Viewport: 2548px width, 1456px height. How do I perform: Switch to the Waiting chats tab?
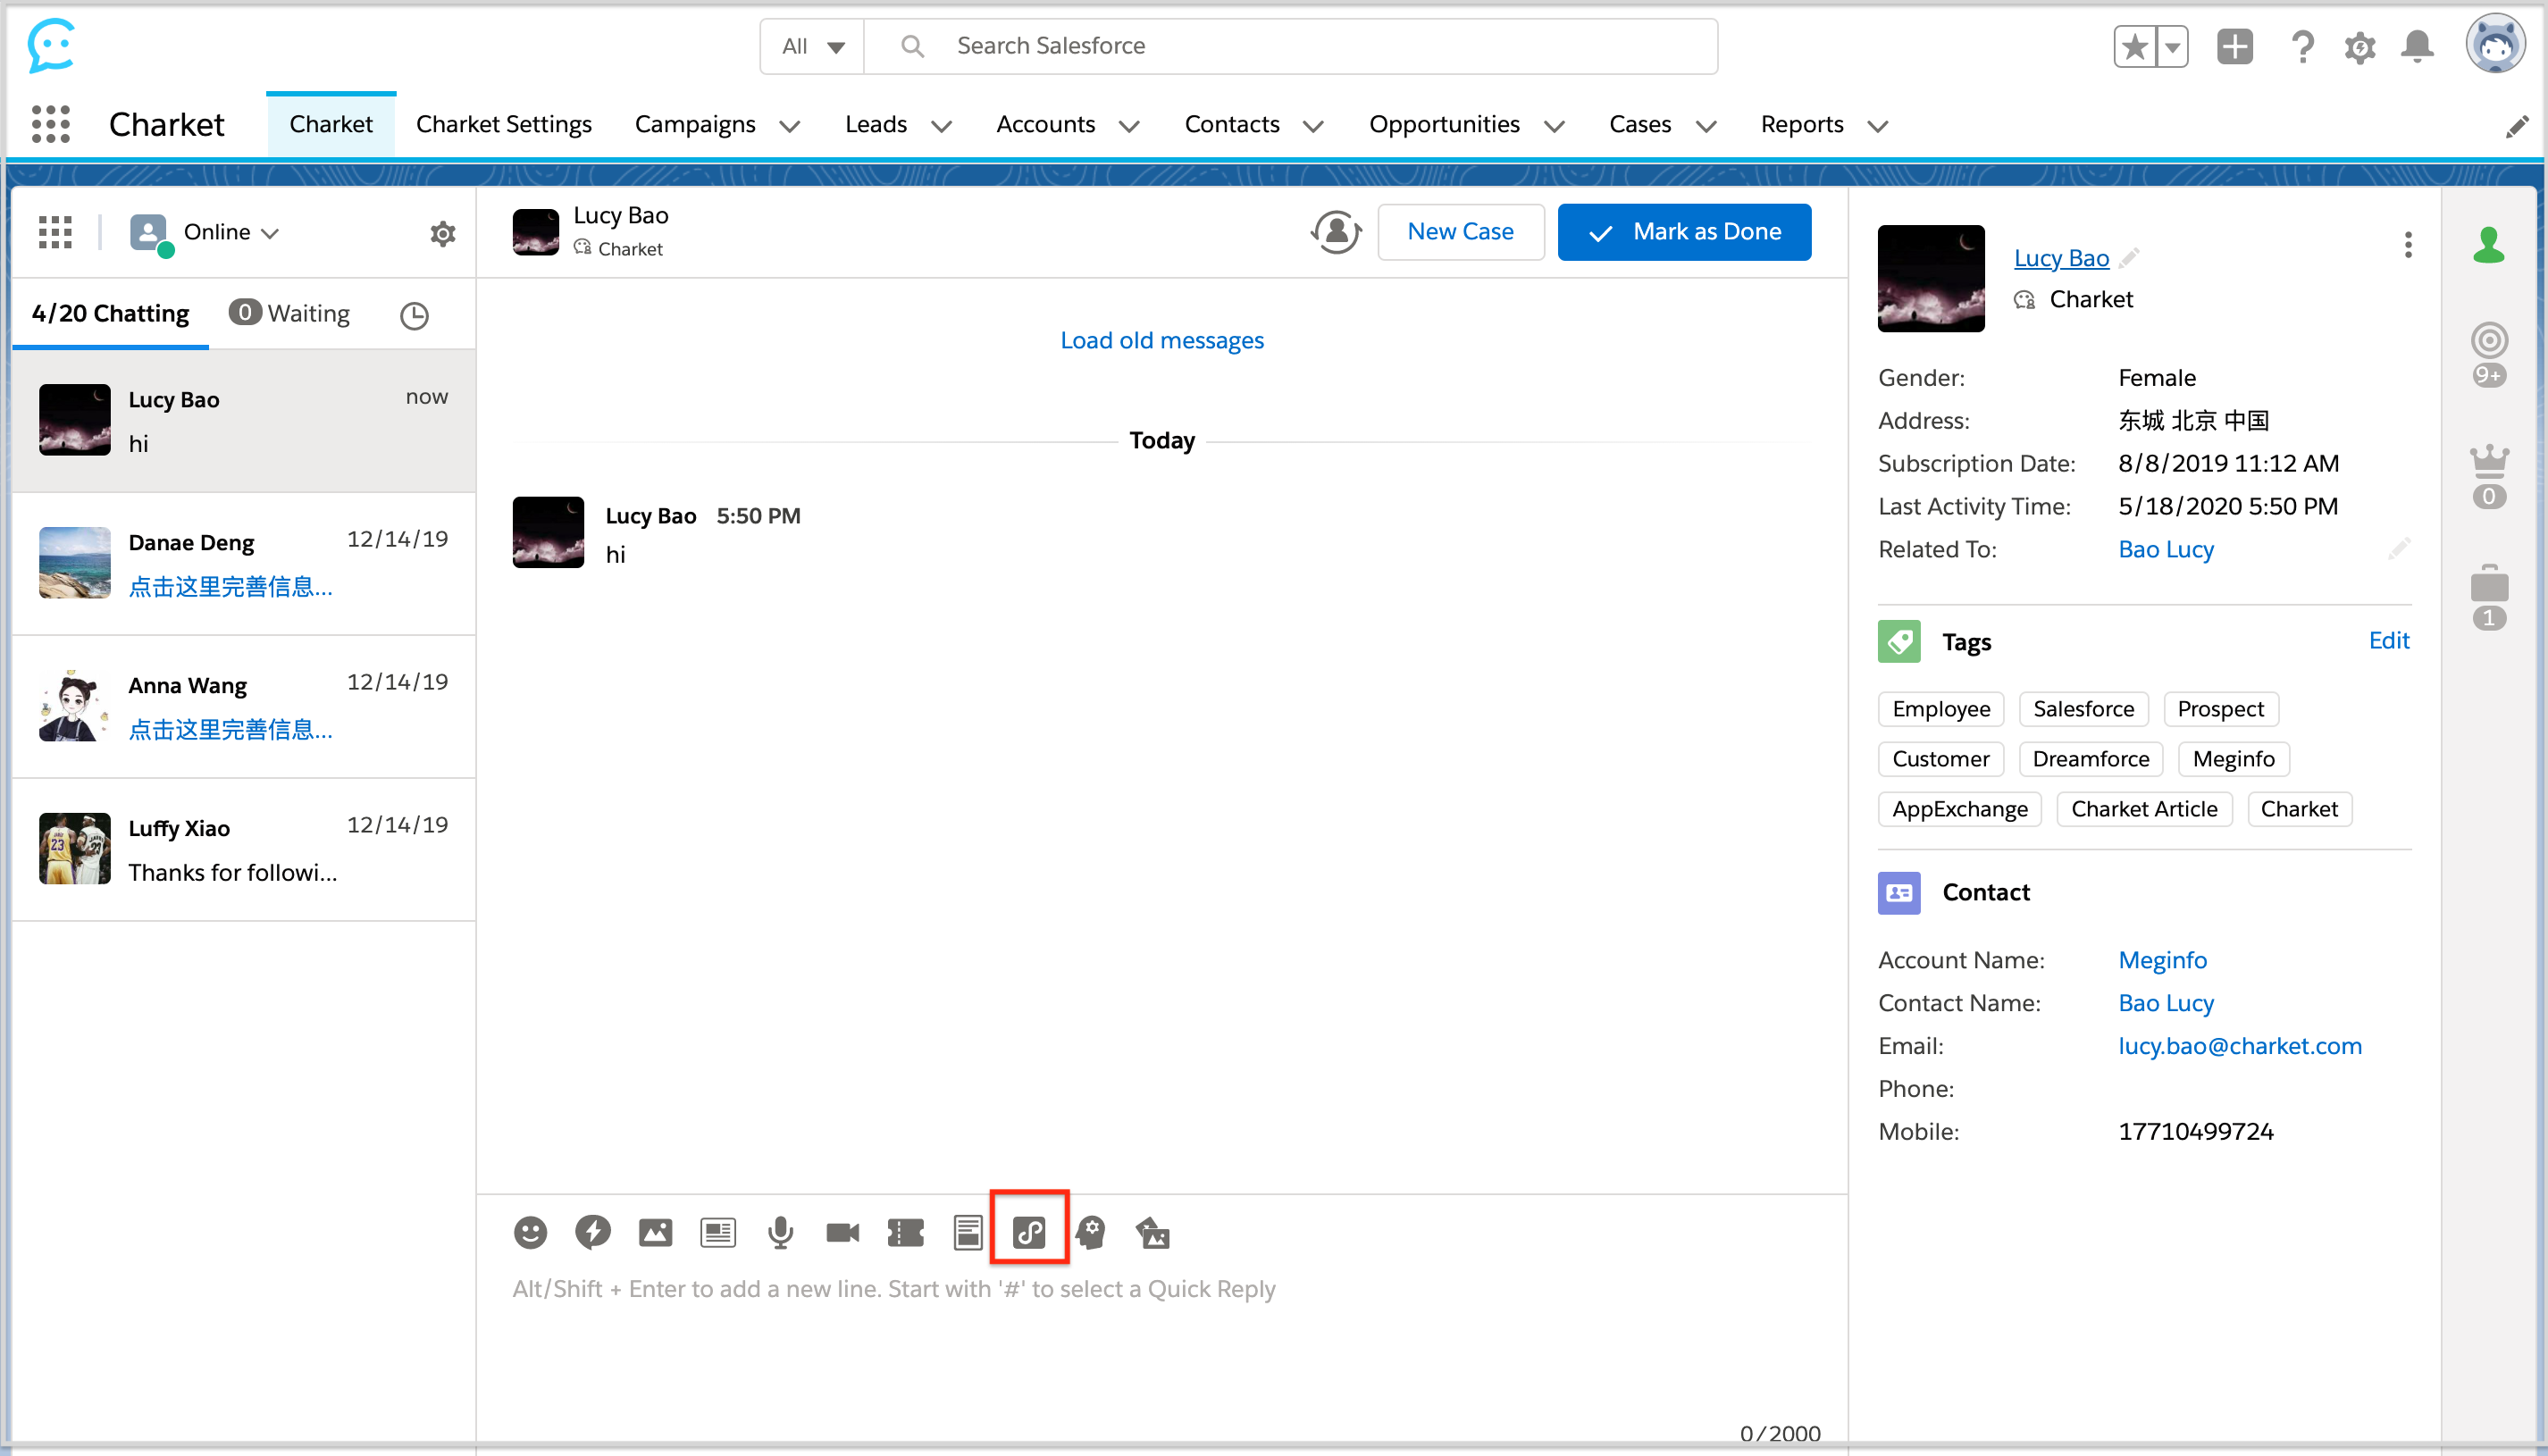pos(290,314)
